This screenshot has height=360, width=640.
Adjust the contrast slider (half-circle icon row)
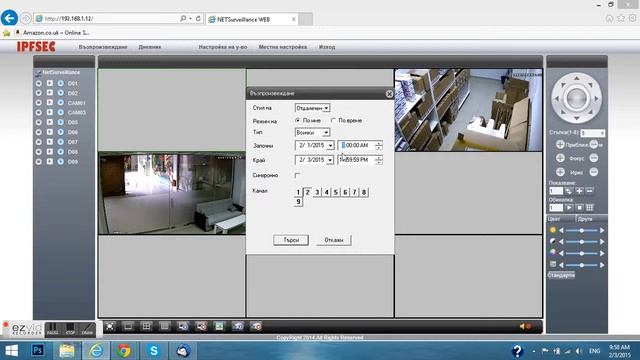click(x=582, y=242)
